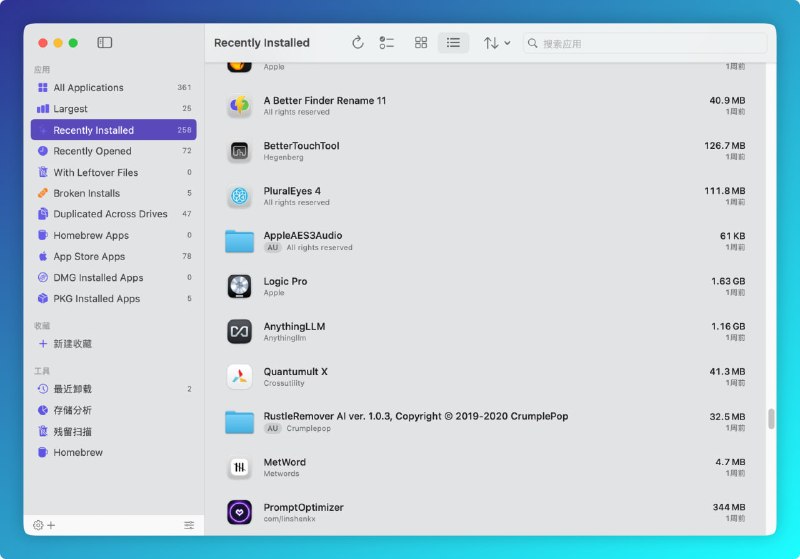Click the vertical scrollbar thumb in app list
800x559 pixels.
click(x=771, y=419)
